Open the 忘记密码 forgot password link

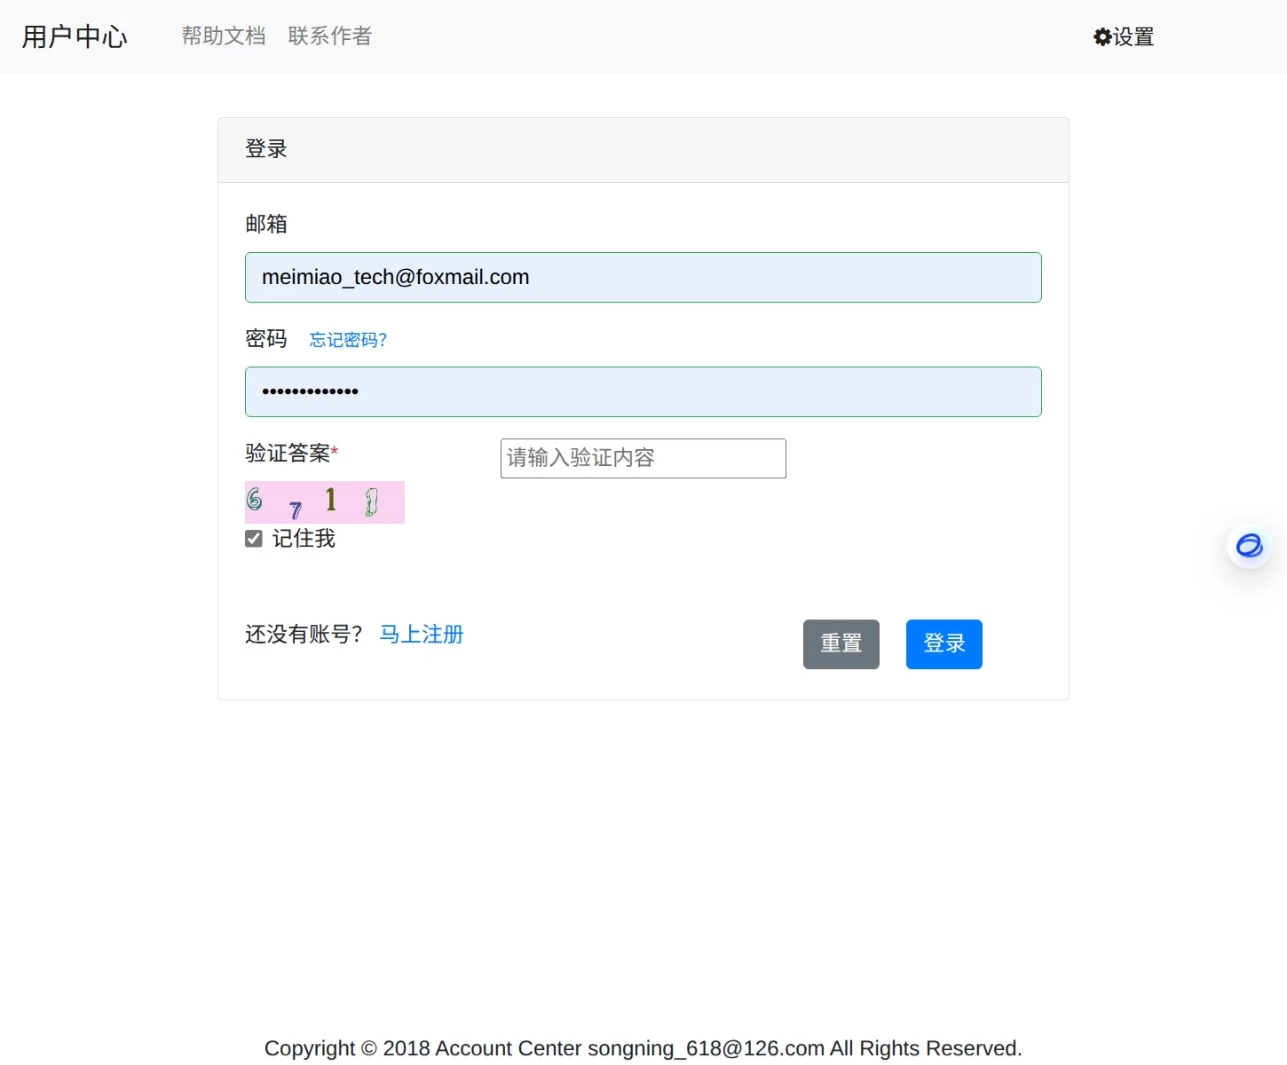pyautogui.click(x=347, y=340)
